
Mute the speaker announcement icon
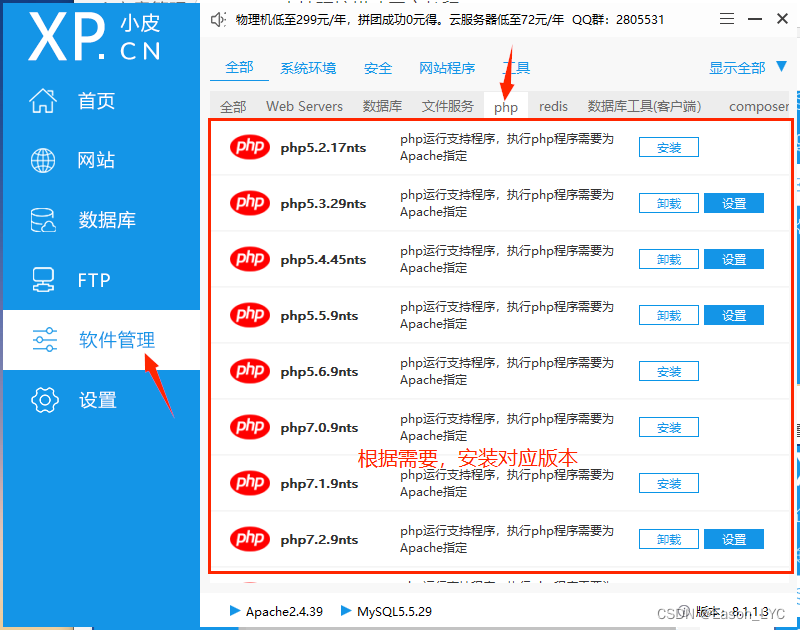click(x=218, y=20)
